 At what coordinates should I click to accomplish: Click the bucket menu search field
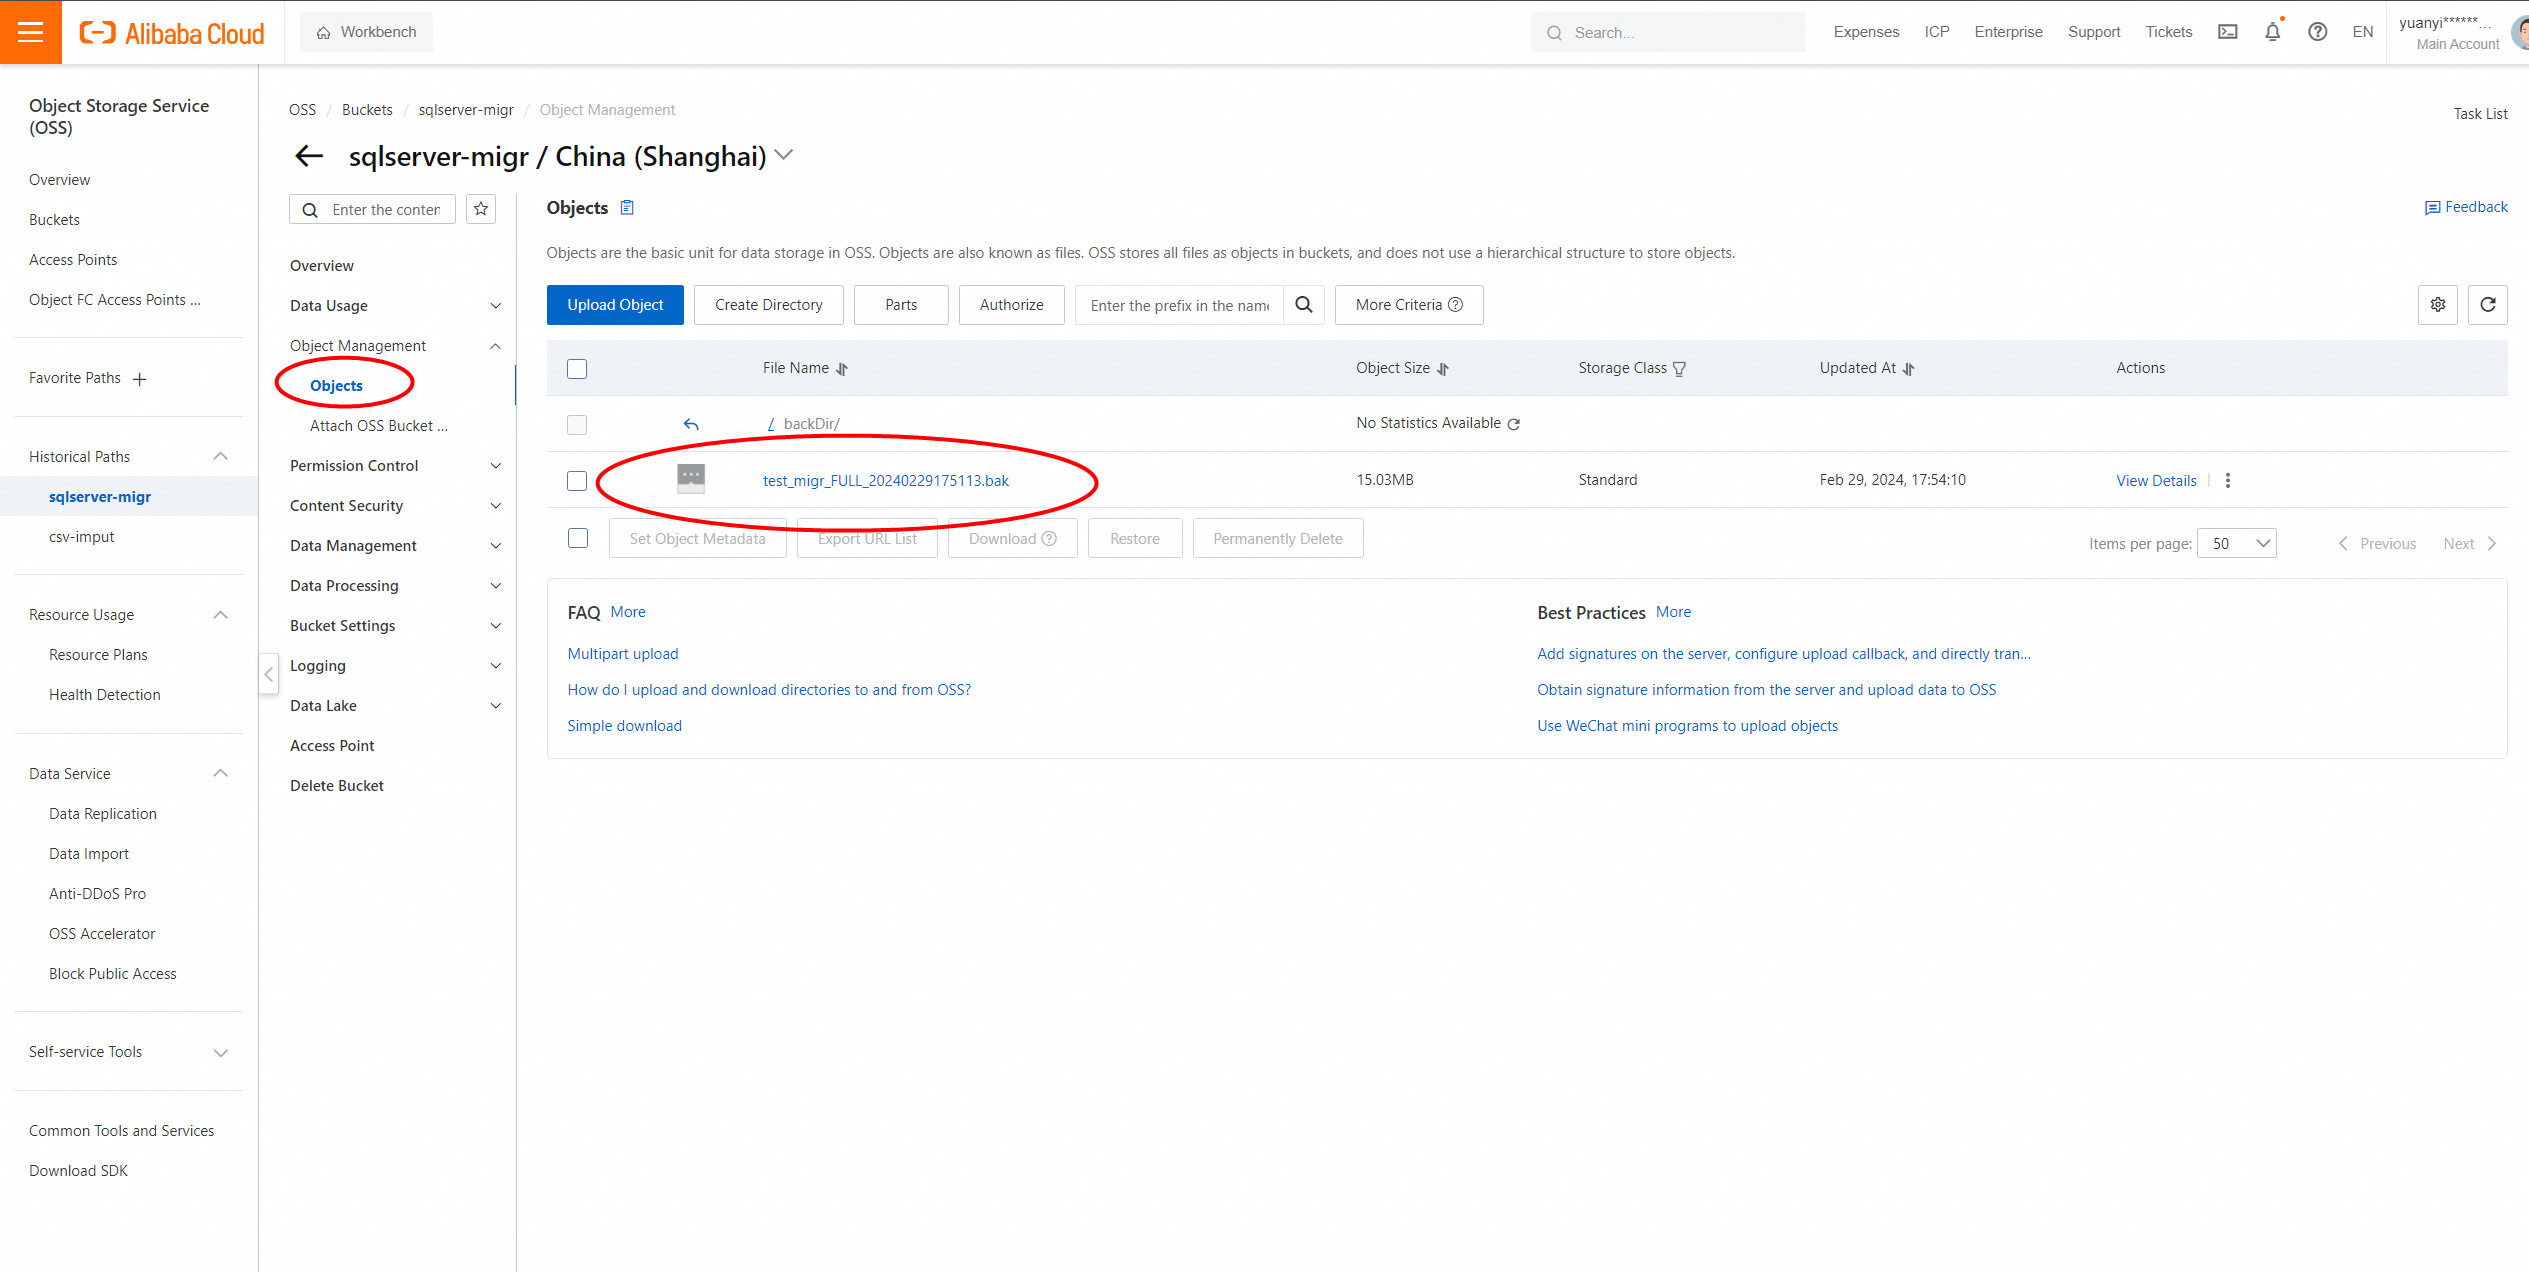point(372,209)
